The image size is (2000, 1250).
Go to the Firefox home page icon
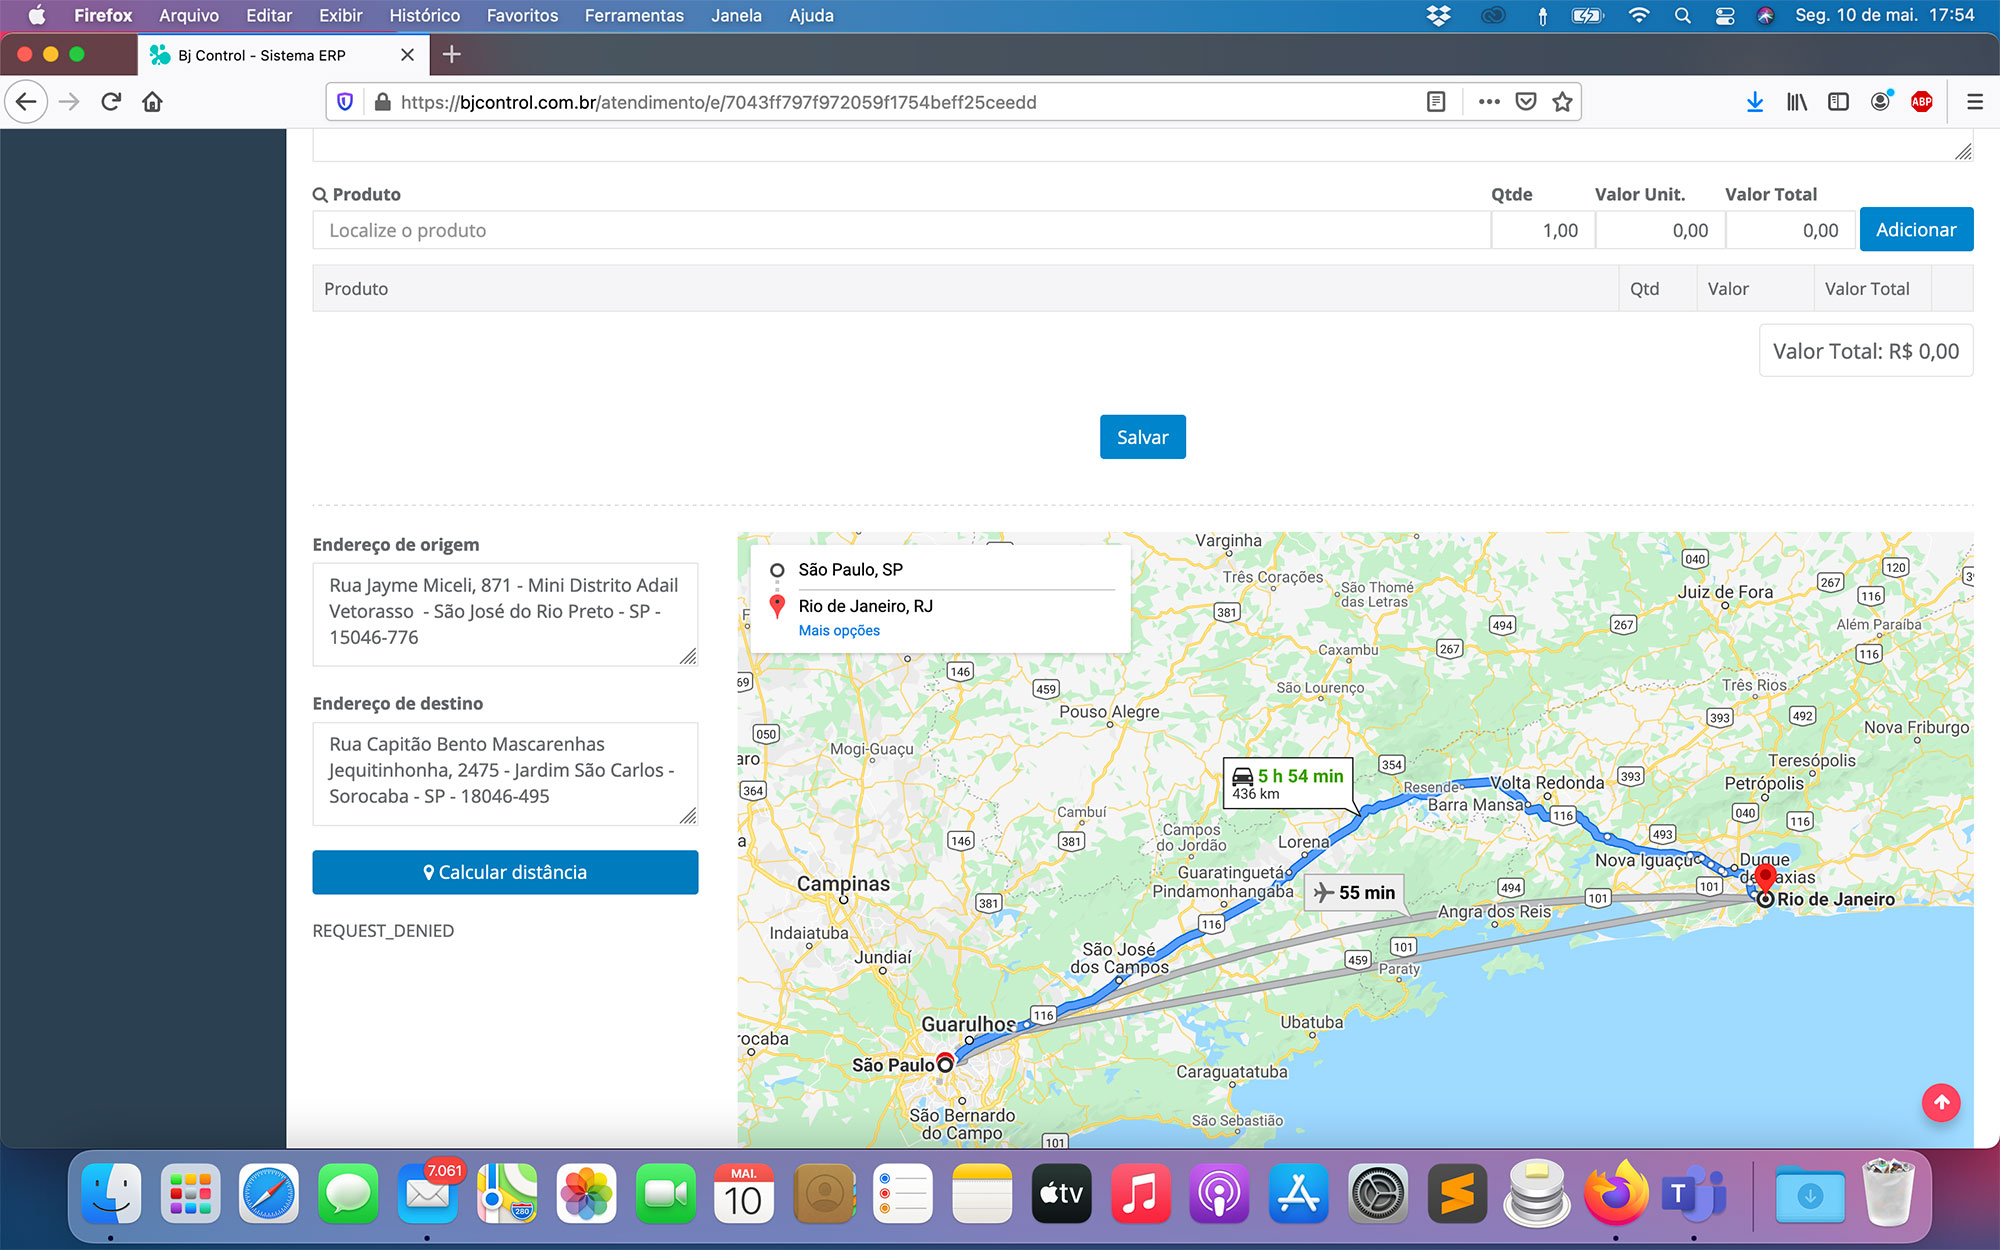point(152,102)
